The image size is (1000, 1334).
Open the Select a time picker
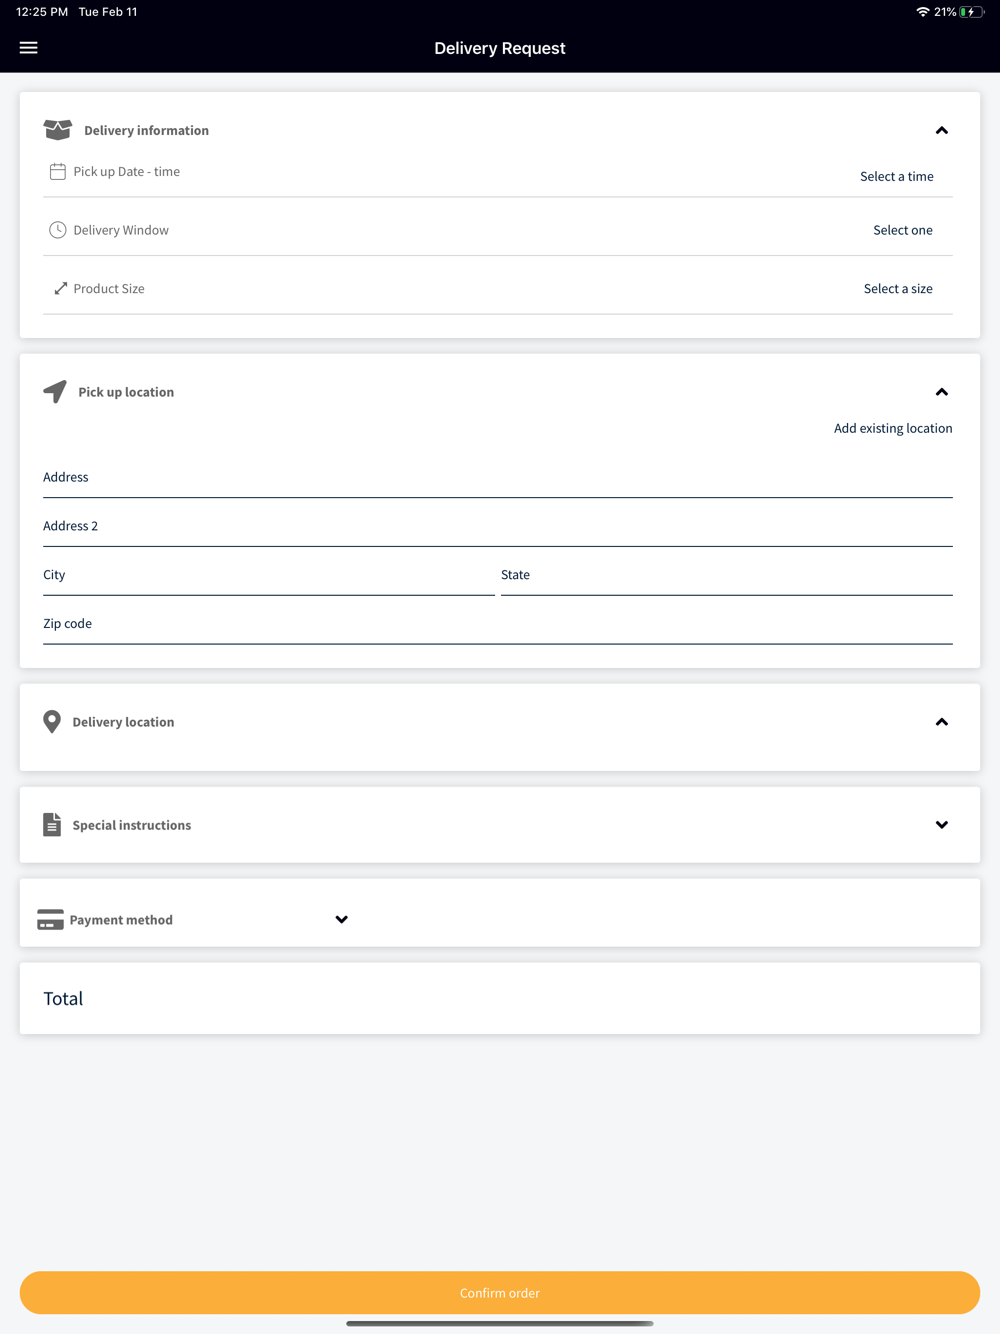tap(897, 176)
